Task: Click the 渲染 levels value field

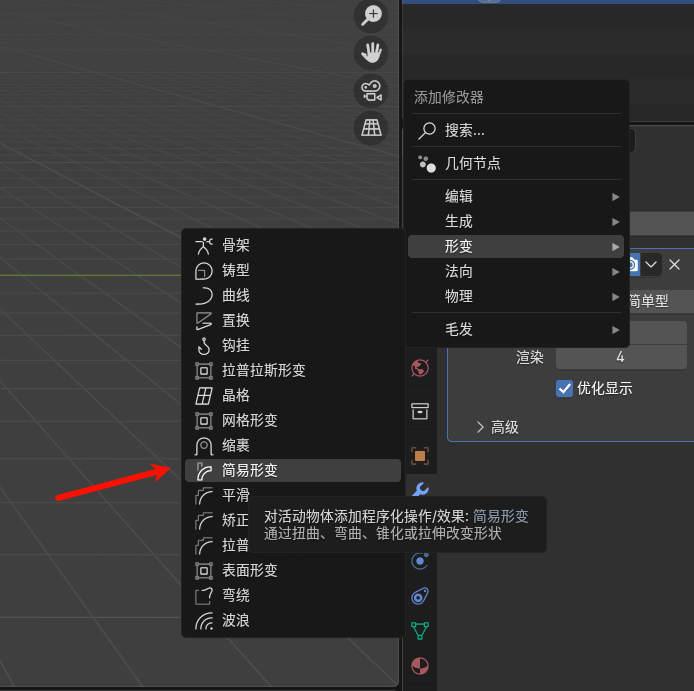Action: (x=620, y=357)
